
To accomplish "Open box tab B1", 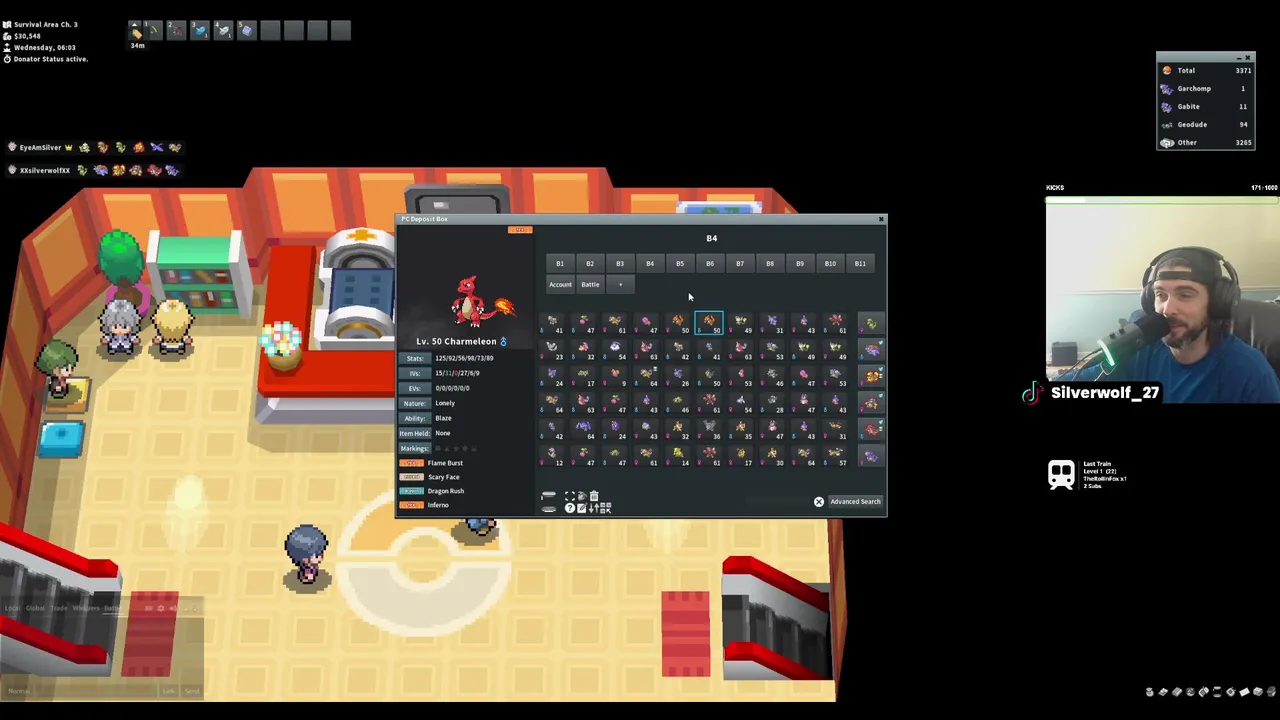I will point(560,263).
